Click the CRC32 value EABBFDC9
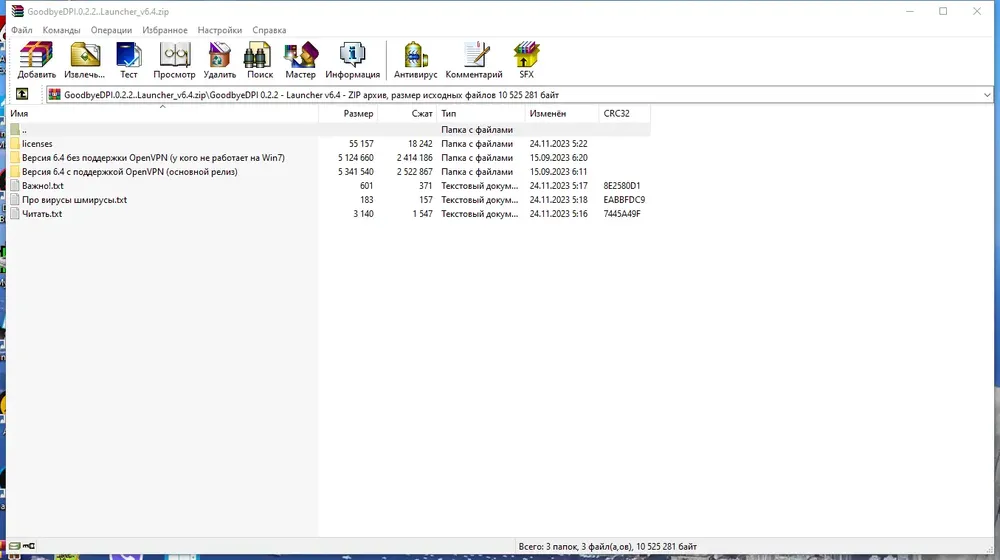This screenshot has width=1000, height=560. pos(624,200)
